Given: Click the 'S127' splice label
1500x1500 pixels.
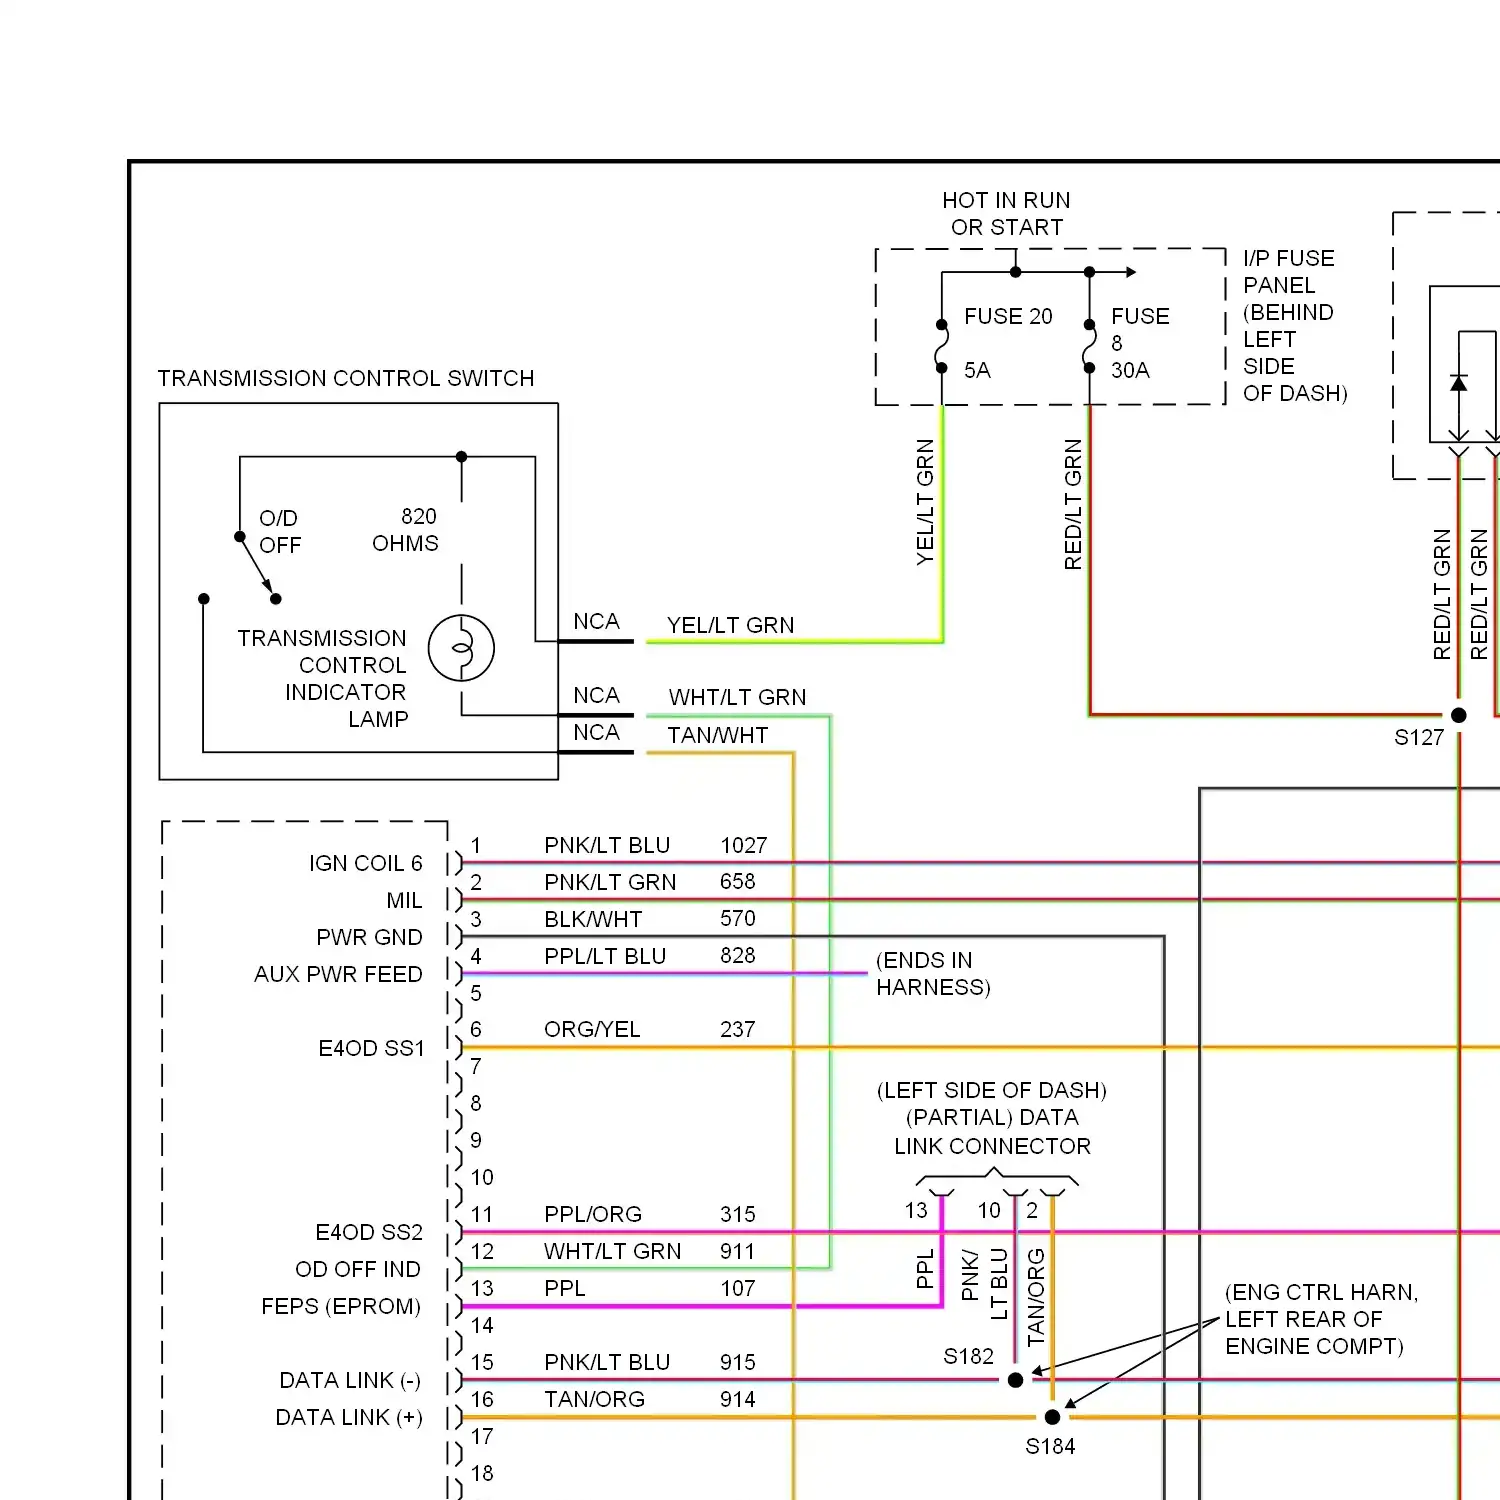Looking at the screenshot, I should tap(1419, 738).
